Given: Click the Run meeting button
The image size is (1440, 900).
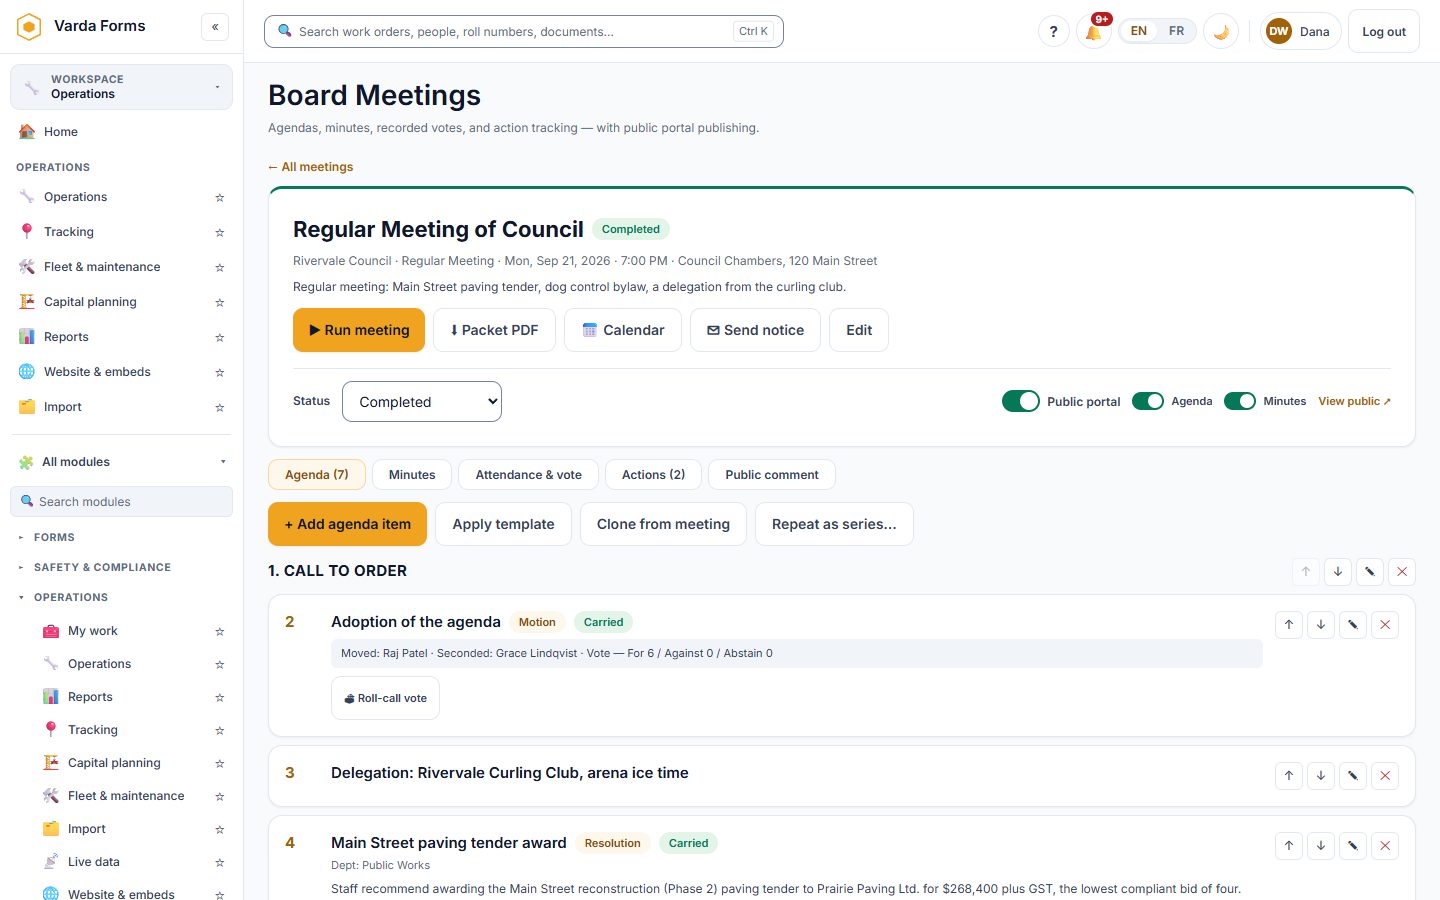Looking at the screenshot, I should coord(359,330).
